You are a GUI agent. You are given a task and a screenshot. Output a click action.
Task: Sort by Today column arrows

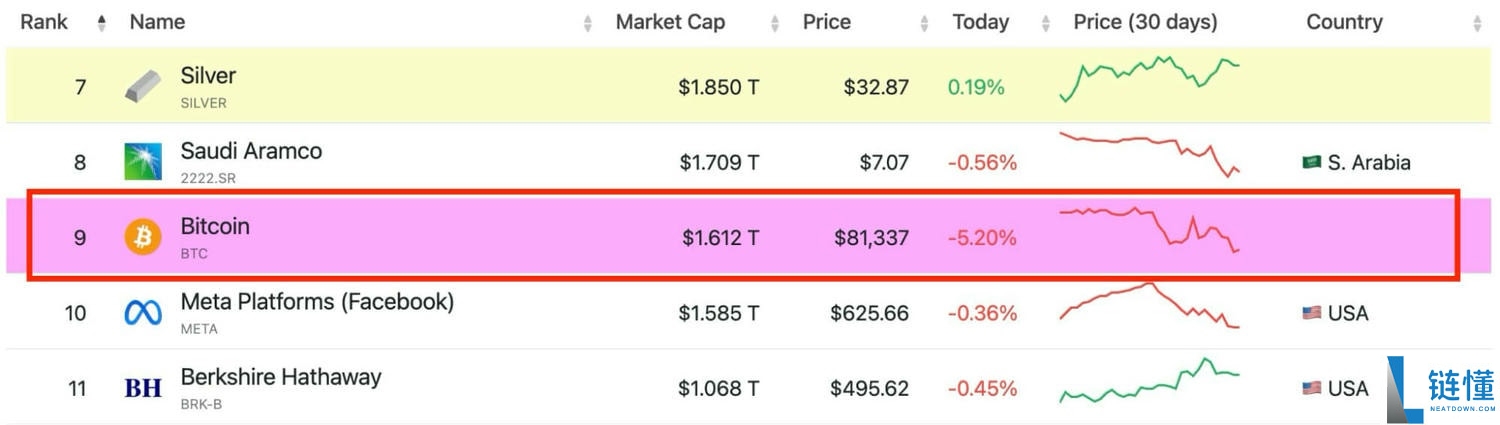[1046, 23]
